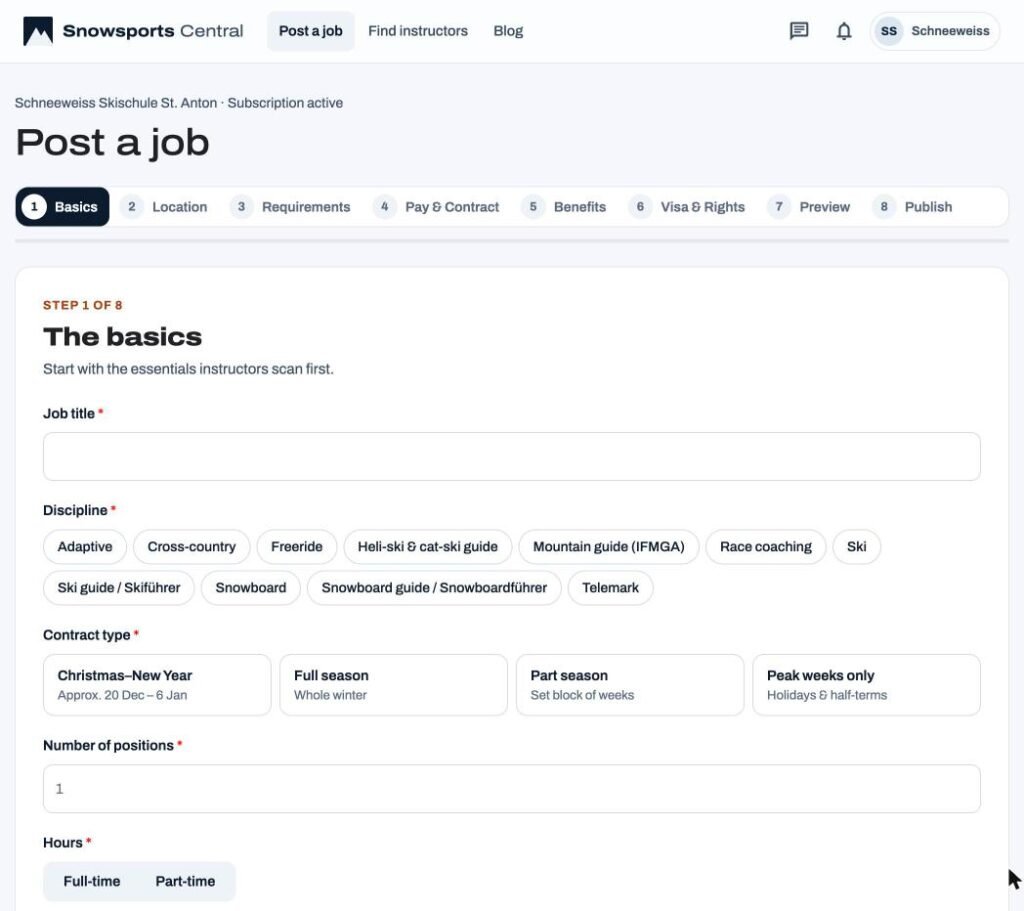Click the Snowsports Central mountain logo
This screenshot has height=911, width=1024.
pyautogui.click(x=38, y=31)
